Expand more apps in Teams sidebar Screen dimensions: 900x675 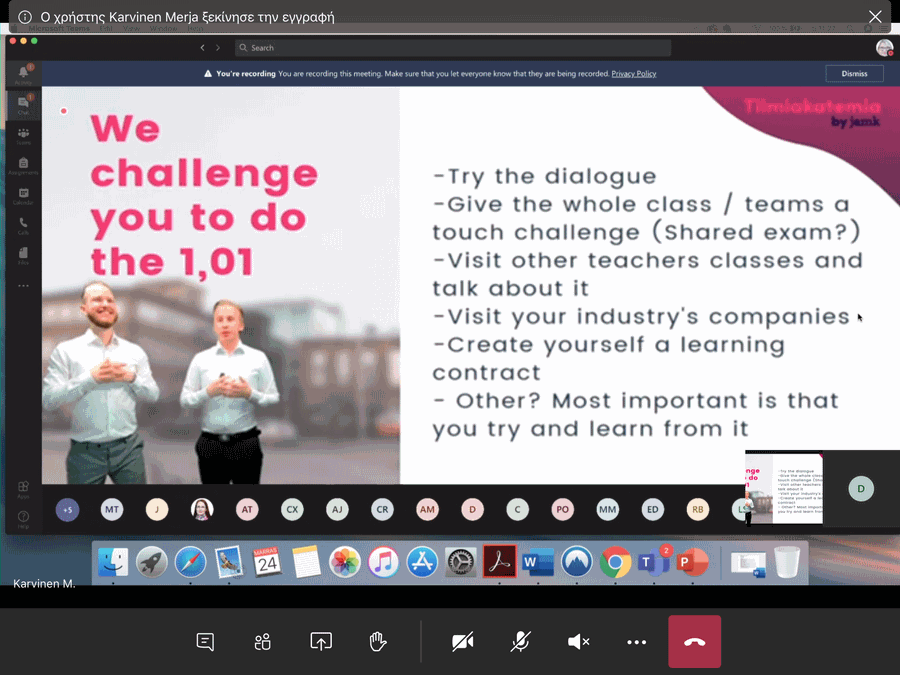click(23, 286)
